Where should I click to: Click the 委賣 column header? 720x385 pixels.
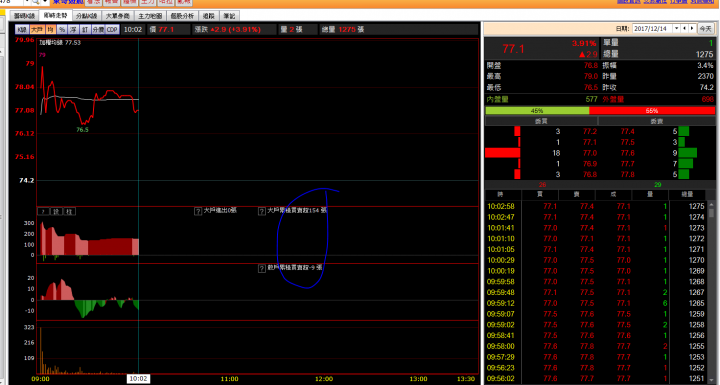(x=657, y=121)
